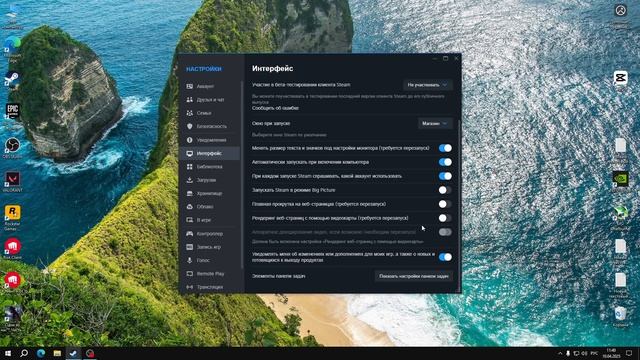Open Загрузки section download icon
This screenshot has height=360, width=640.
click(189, 180)
